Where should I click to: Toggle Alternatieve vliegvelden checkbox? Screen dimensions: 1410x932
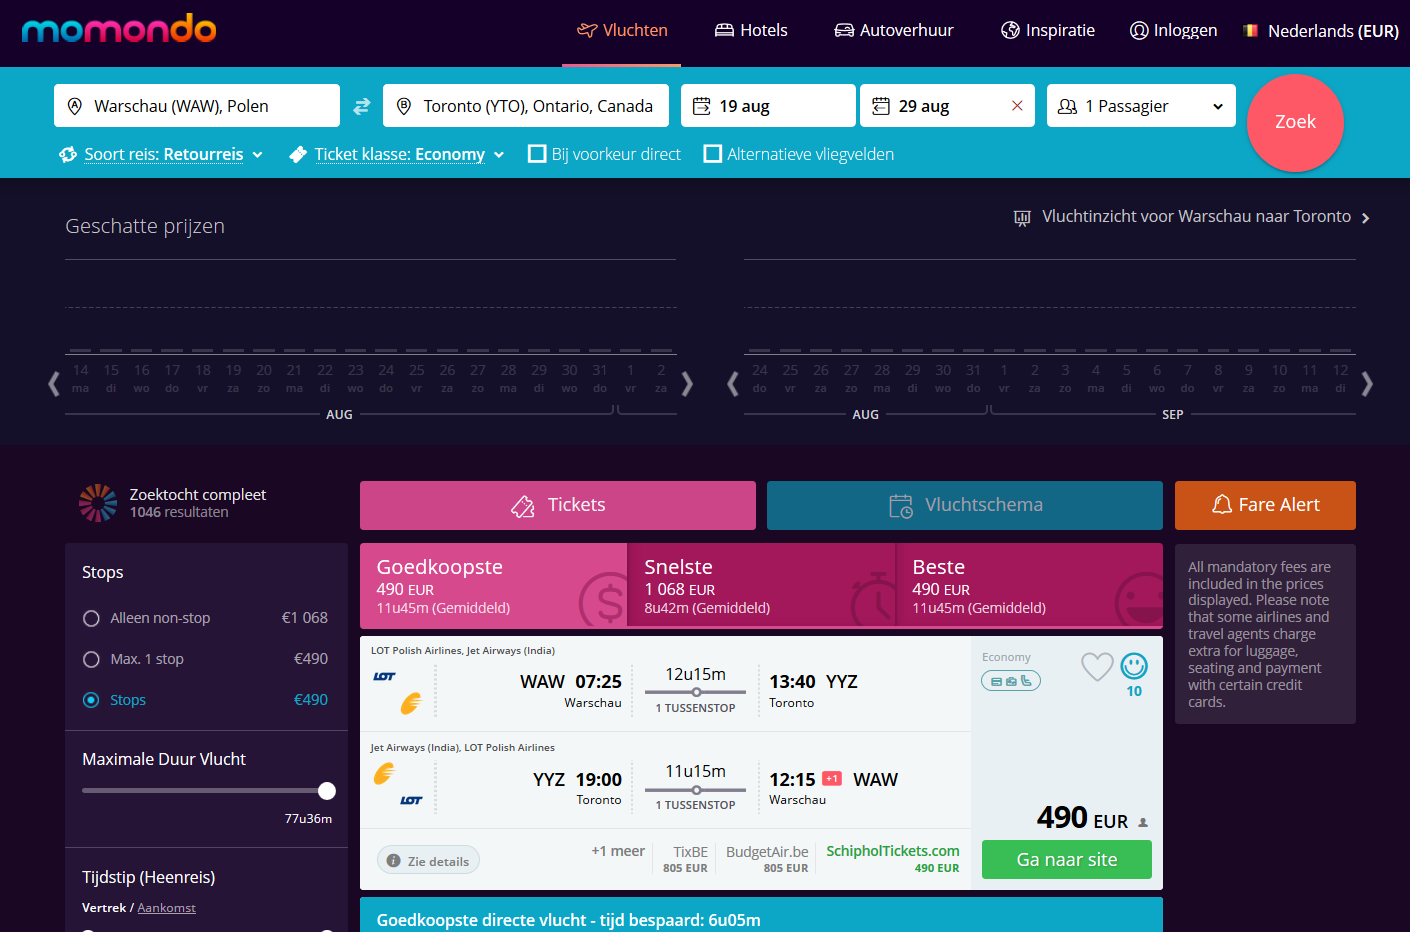713,154
